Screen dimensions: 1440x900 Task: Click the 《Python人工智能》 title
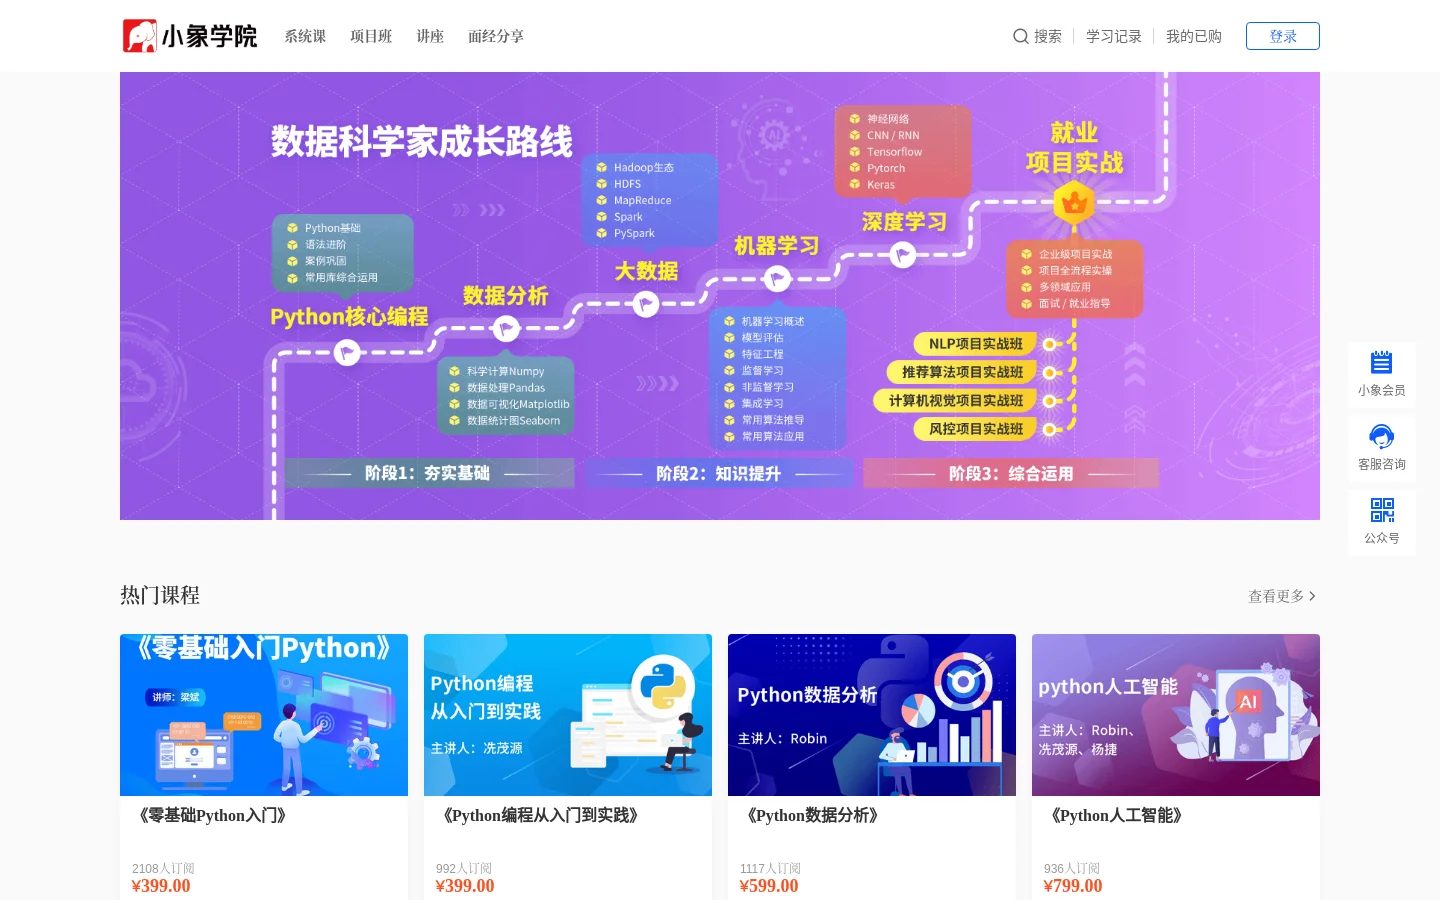[1116, 816]
